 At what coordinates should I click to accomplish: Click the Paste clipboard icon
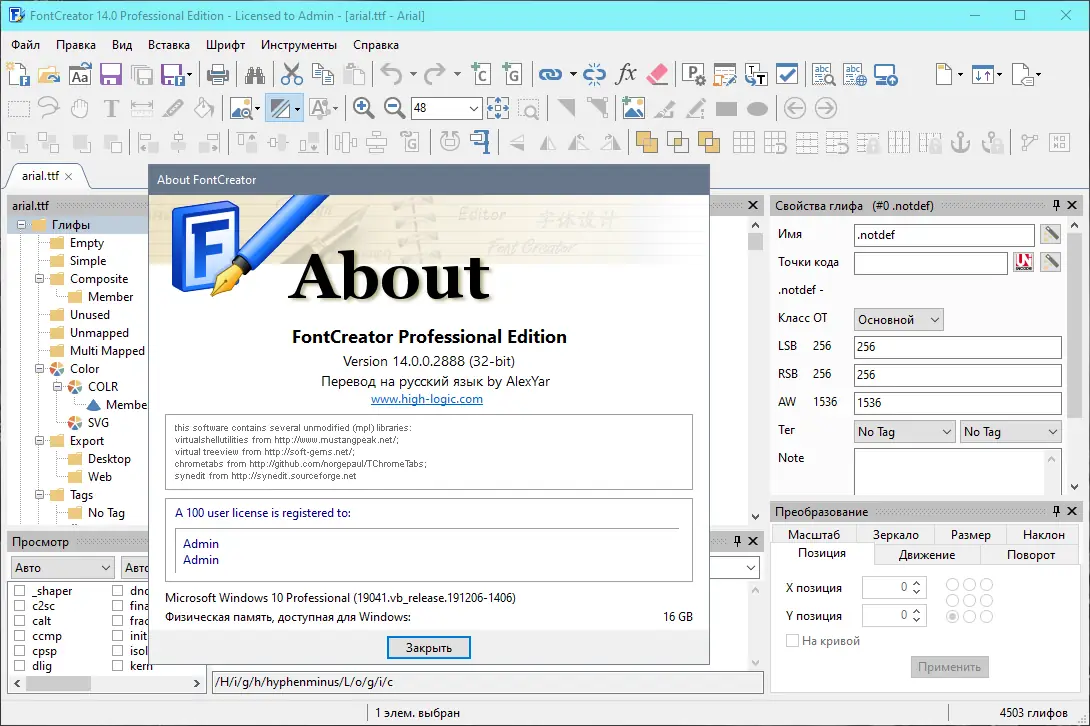(x=354, y=74)
